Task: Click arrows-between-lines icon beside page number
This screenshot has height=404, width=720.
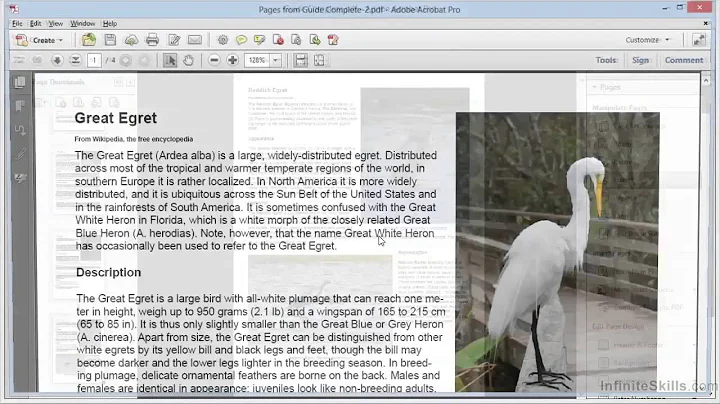Action: coord(75,60)
